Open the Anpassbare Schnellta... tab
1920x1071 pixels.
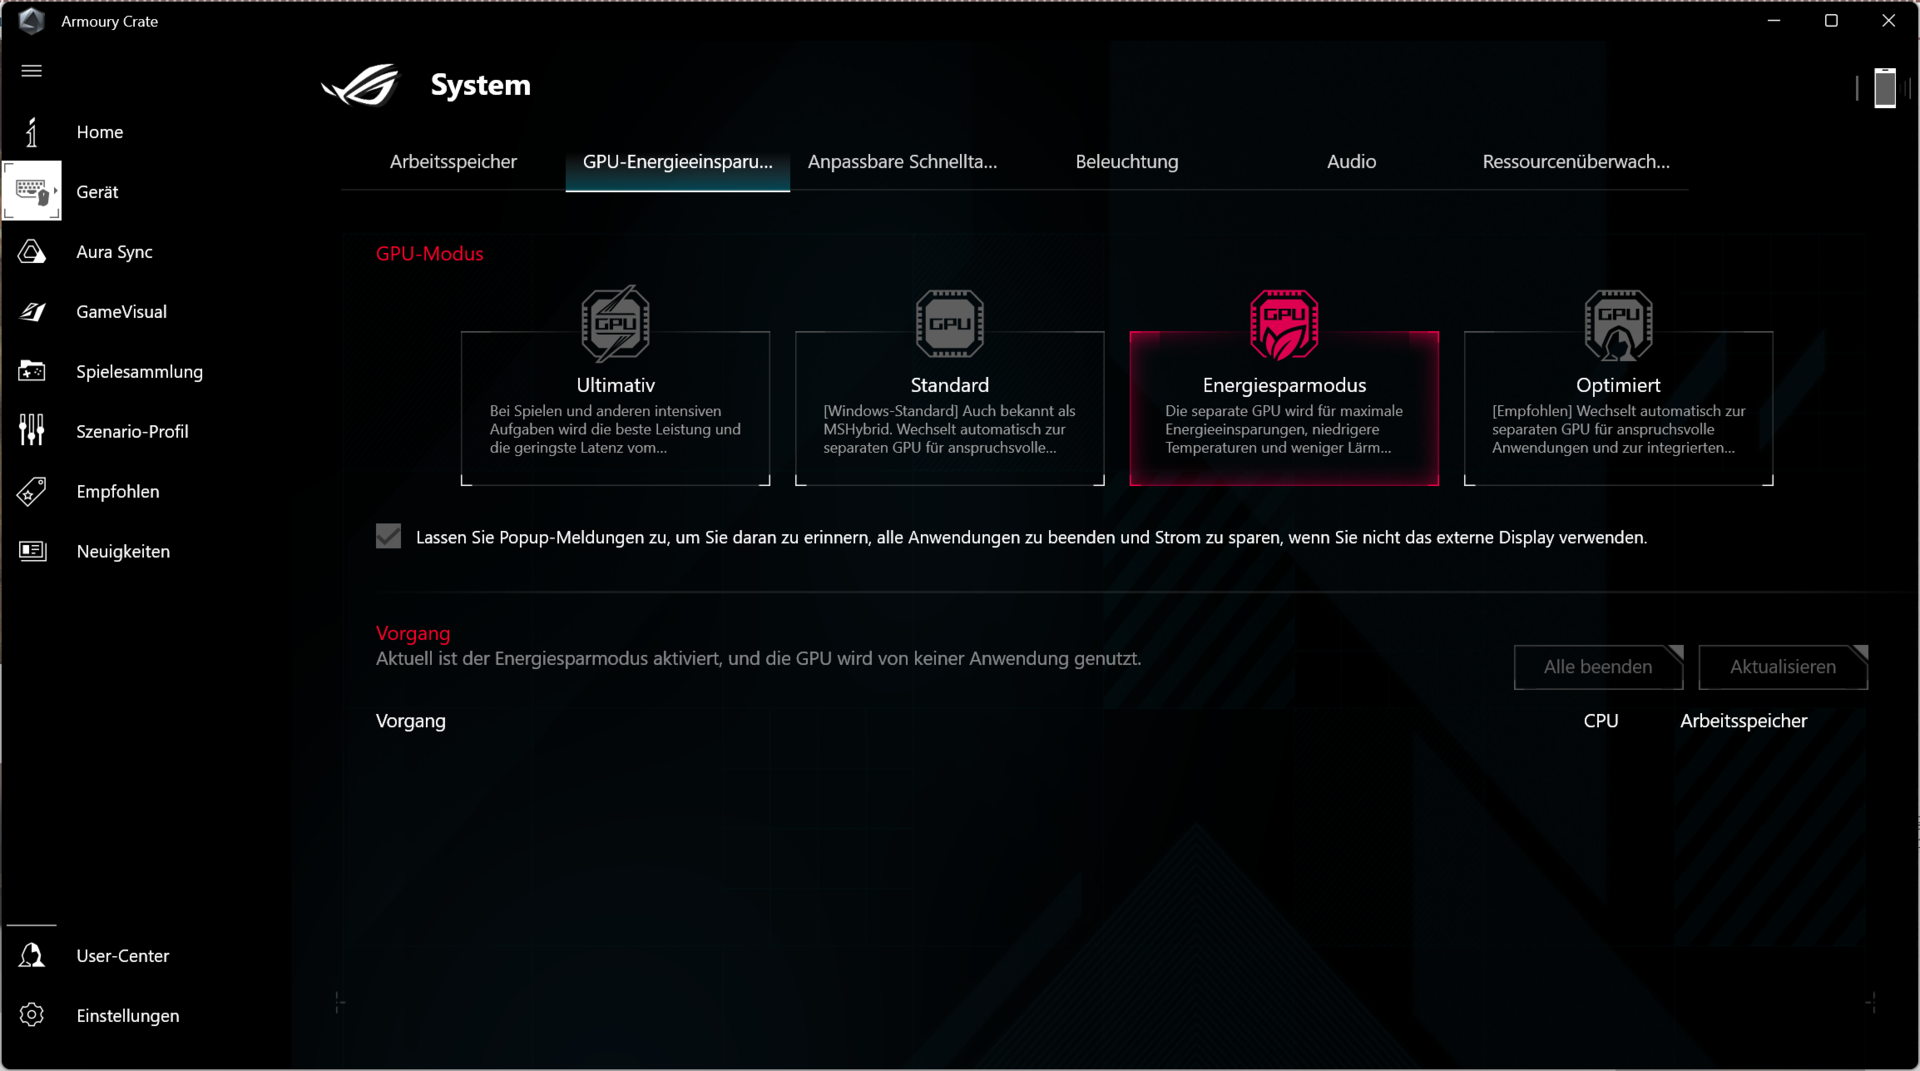(x=902, y=162)
